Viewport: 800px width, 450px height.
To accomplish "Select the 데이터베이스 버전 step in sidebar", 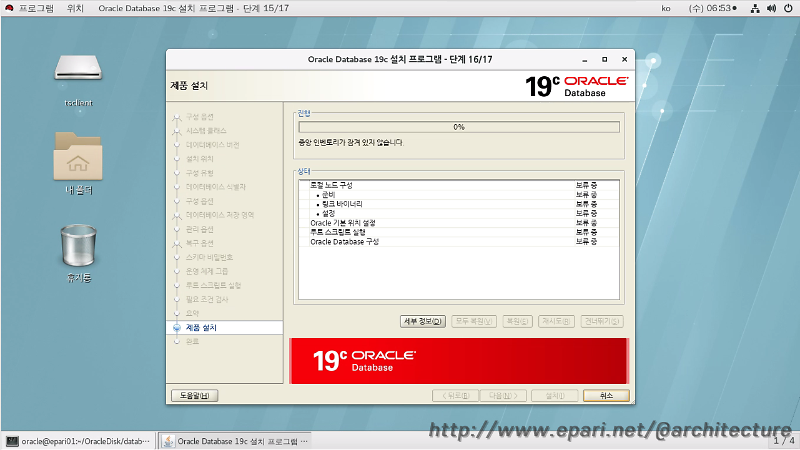I will (212, 145).
